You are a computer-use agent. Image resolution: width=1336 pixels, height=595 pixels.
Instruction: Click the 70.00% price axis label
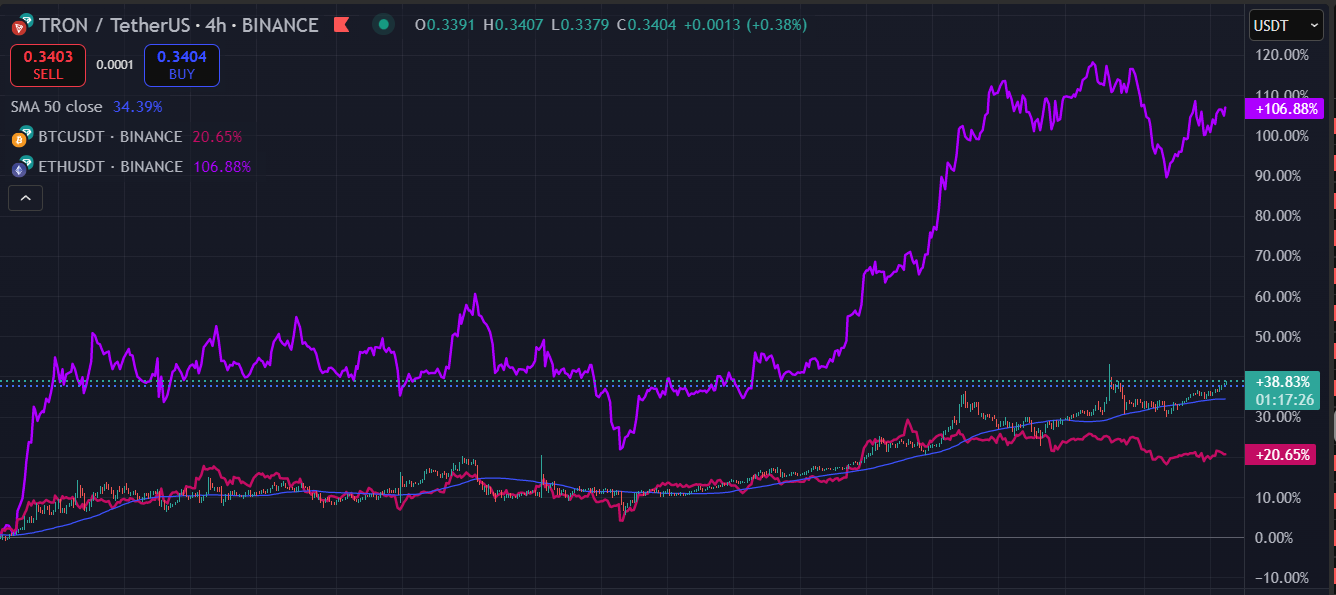tap(1280, 256)
